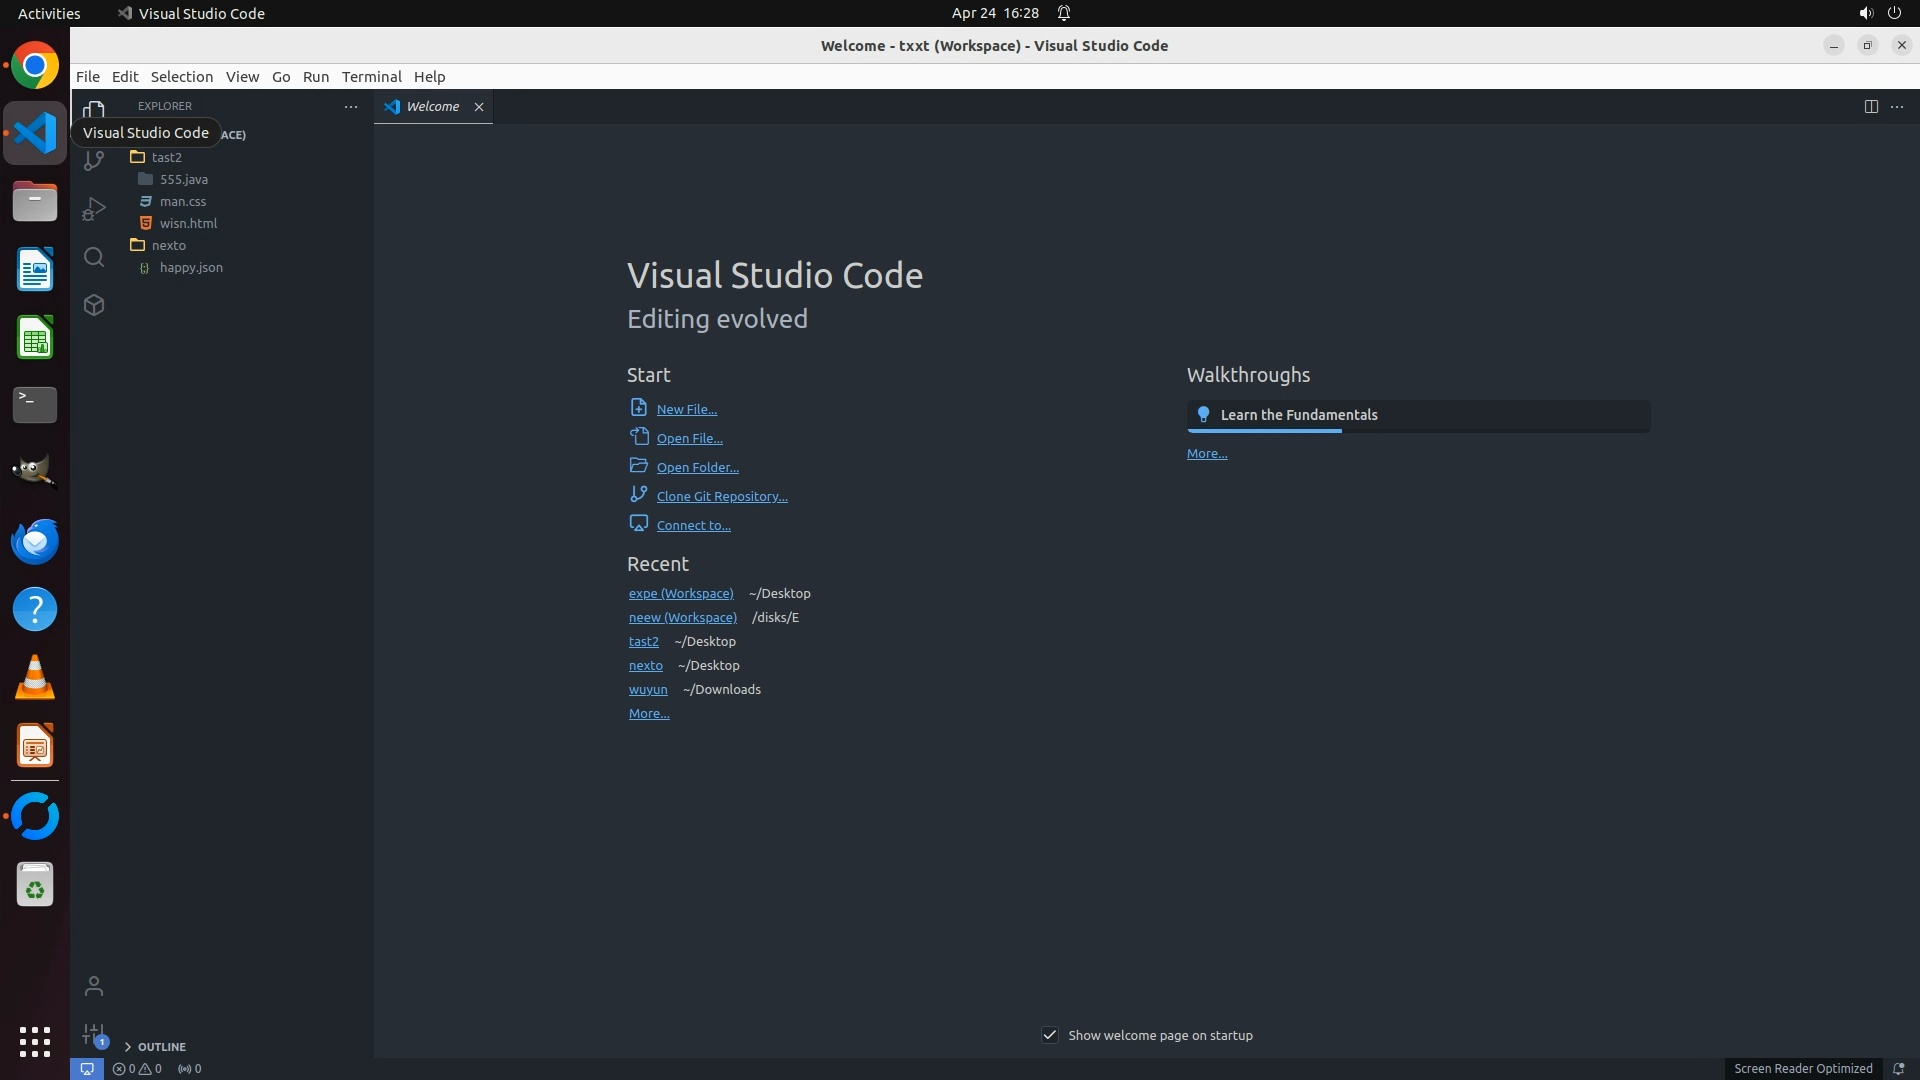Open happy.json in the explorer
This screenshot has width=1920, height=1080.
(191, 267)
